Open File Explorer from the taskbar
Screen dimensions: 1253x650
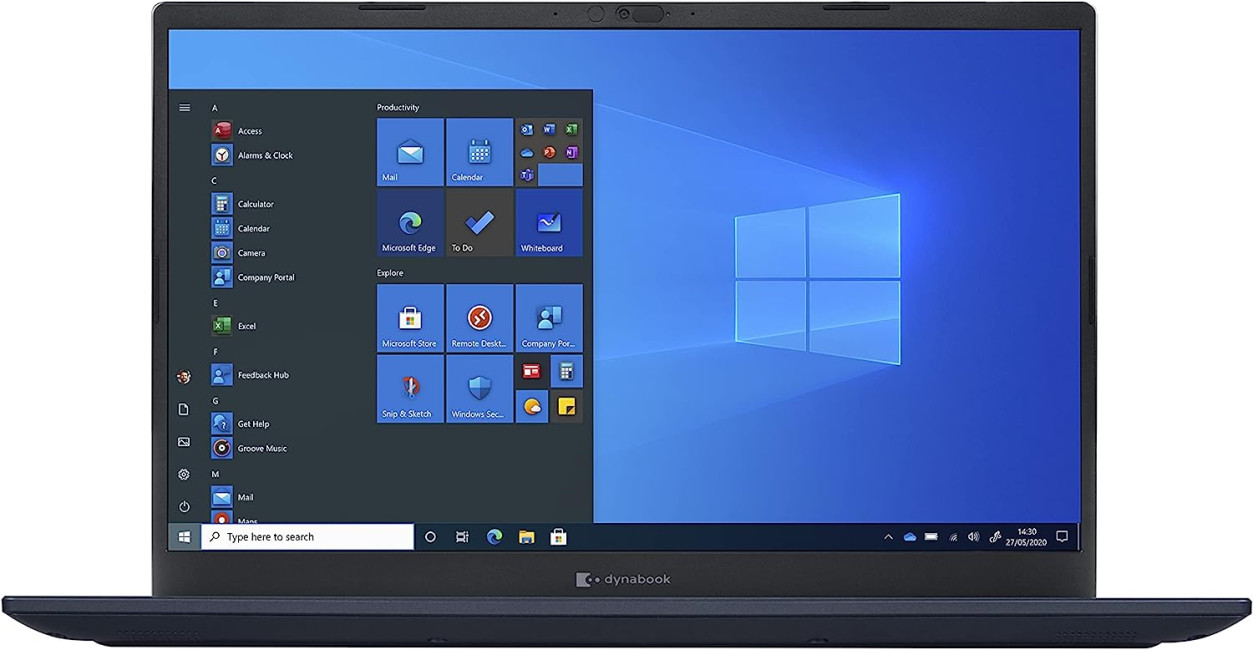pyautogui.click(x=526, y=537)
